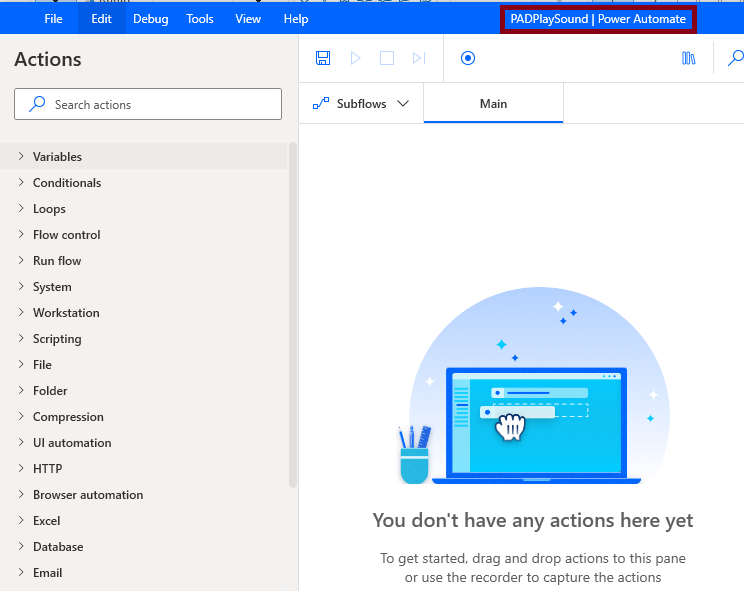Expand the Conditionals action group

point(143,183)
